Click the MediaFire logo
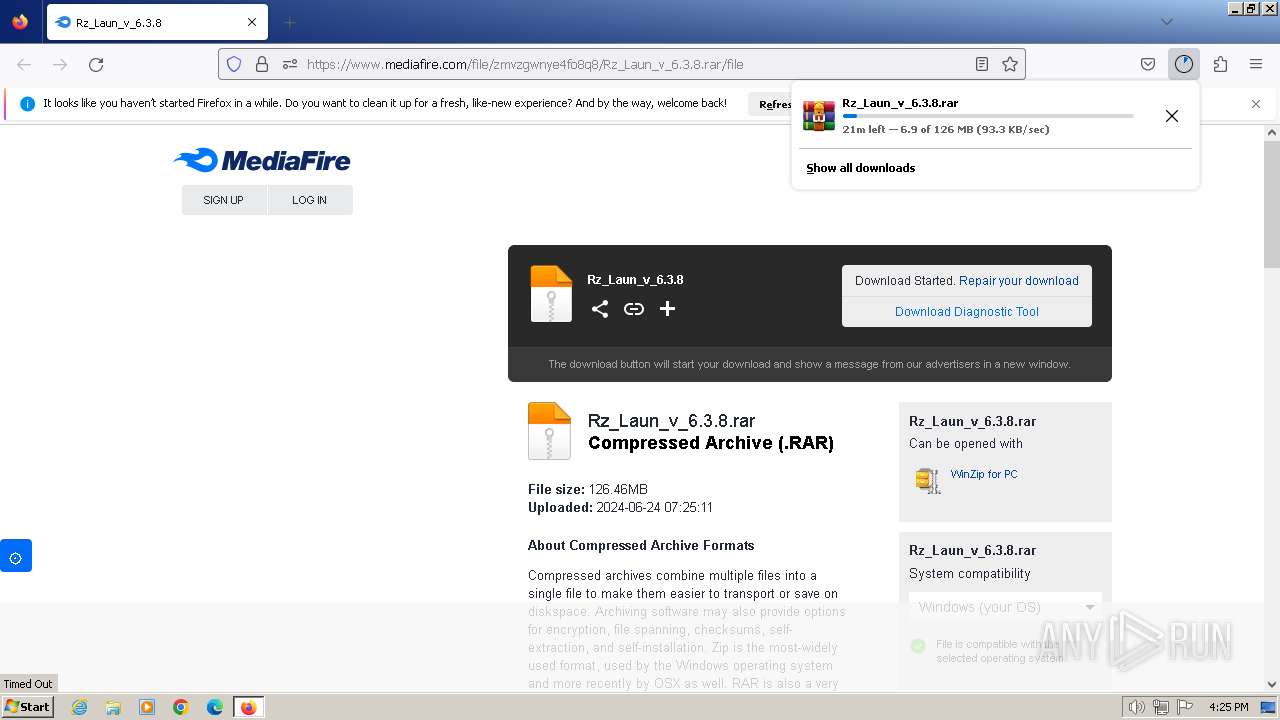 coord(262,160)
